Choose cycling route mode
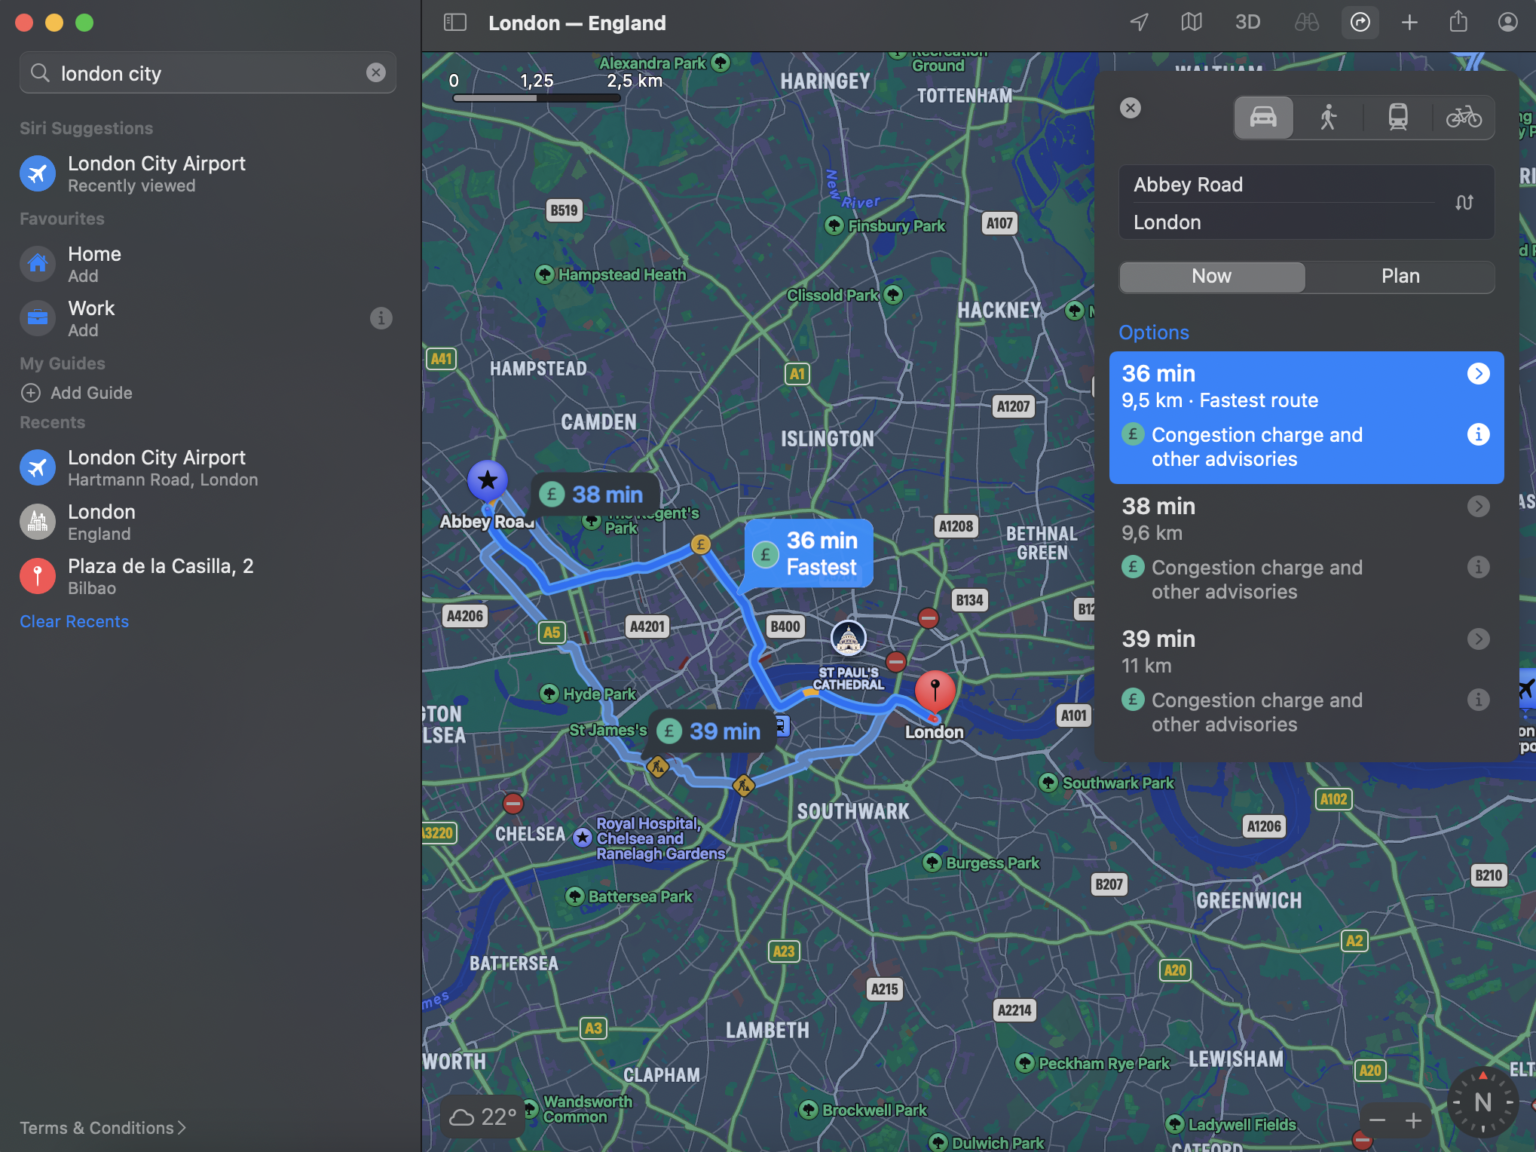 coord(1464,117)
